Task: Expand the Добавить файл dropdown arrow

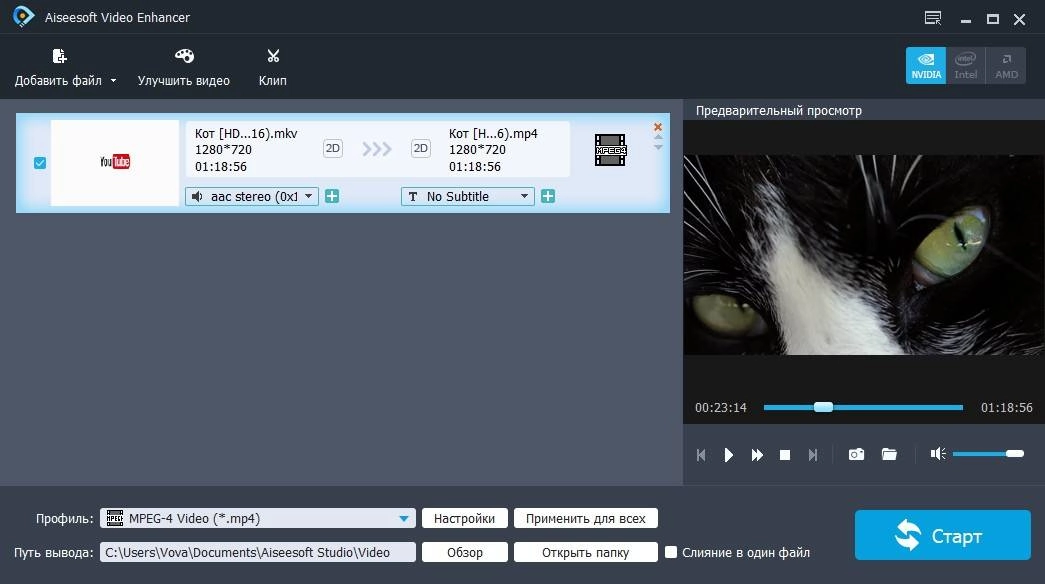Action: coord(113,81)
